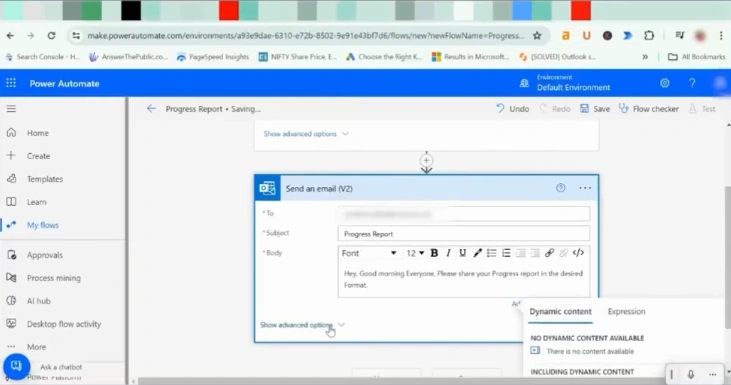This screenshot has height=385, width=731.
Task: Expand upper card's Show advanced options
Action: [x=306, y=134]
